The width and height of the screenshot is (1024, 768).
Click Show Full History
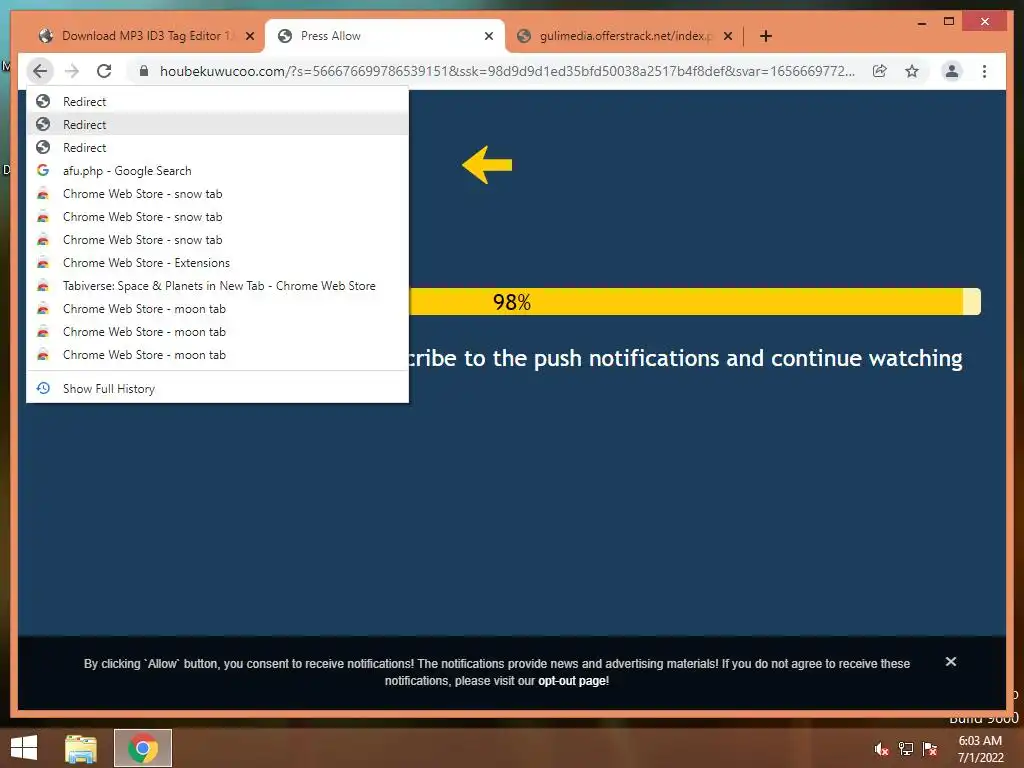[x=217, y=389]
